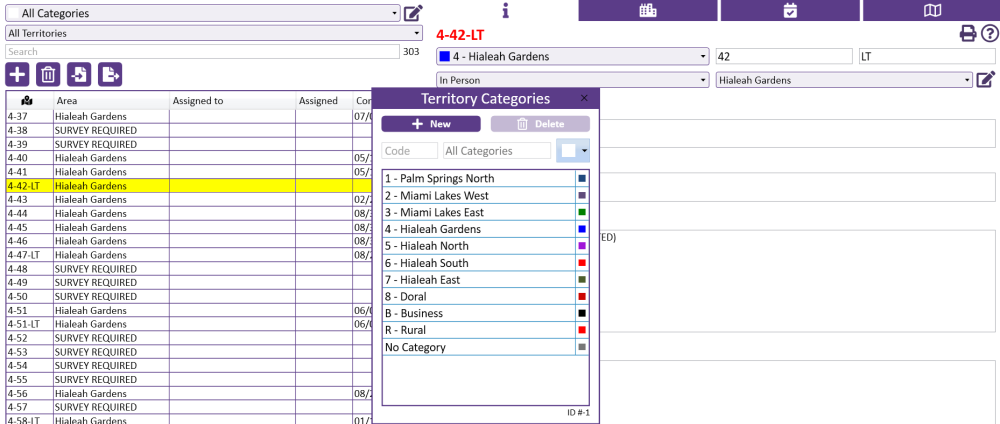
Task: Click New button in Territory Categories
Action: pos(431,124)
